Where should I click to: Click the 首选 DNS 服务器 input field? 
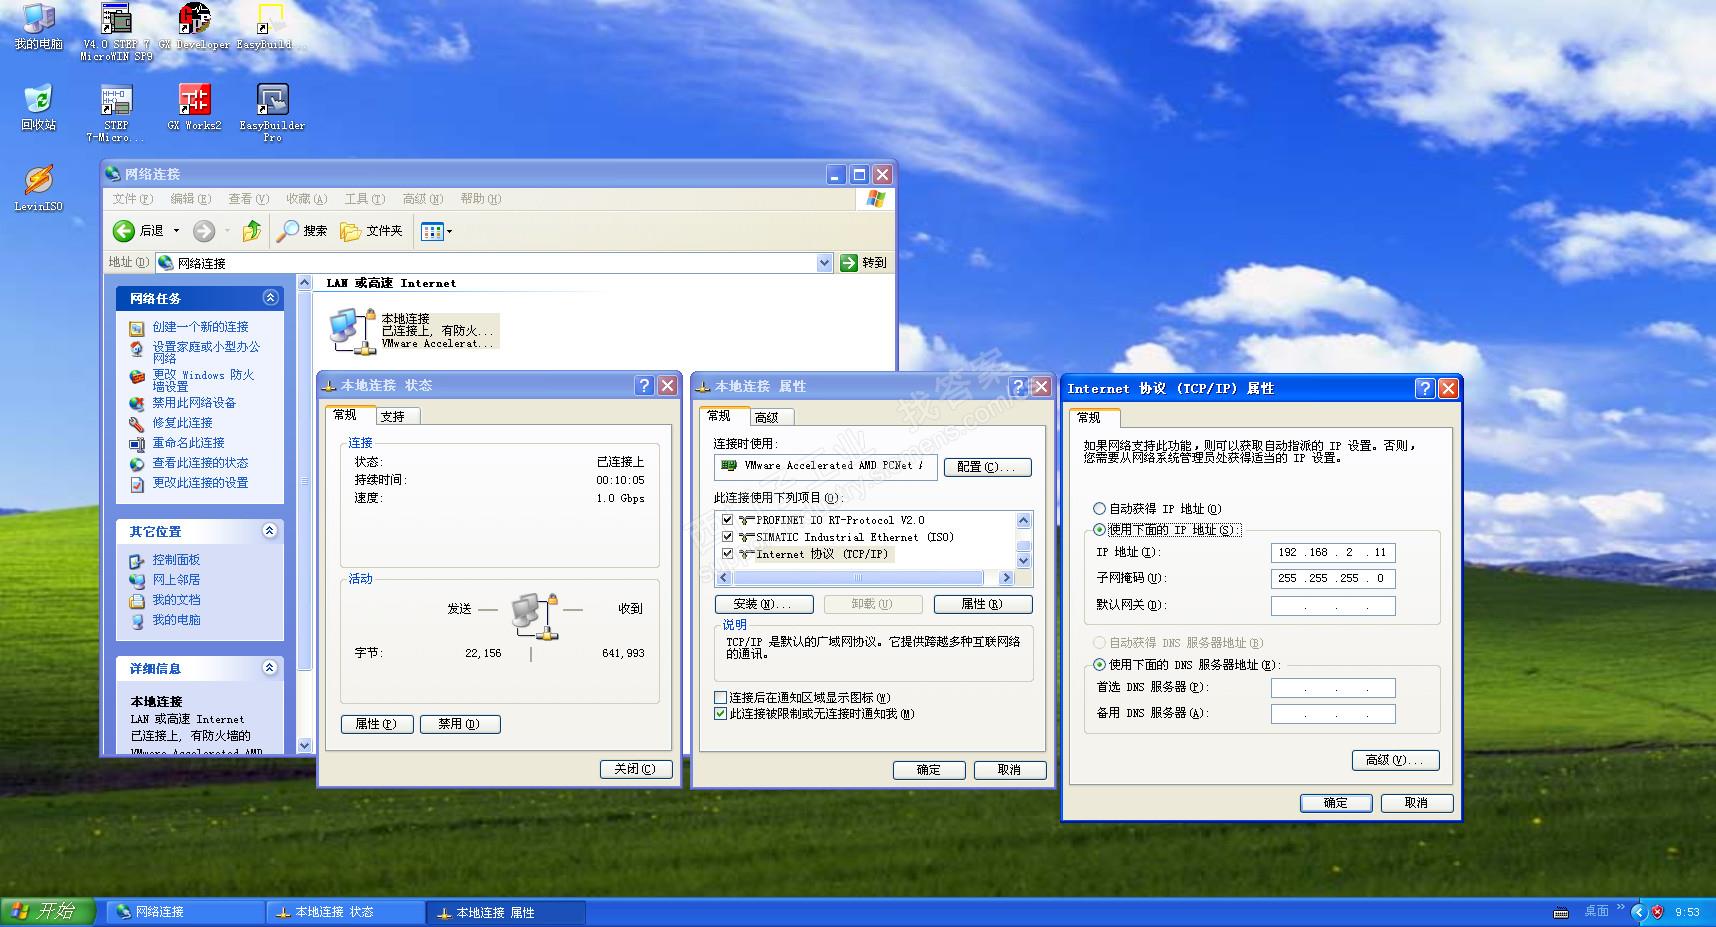pyautogui.click(x=1333, y=688)
